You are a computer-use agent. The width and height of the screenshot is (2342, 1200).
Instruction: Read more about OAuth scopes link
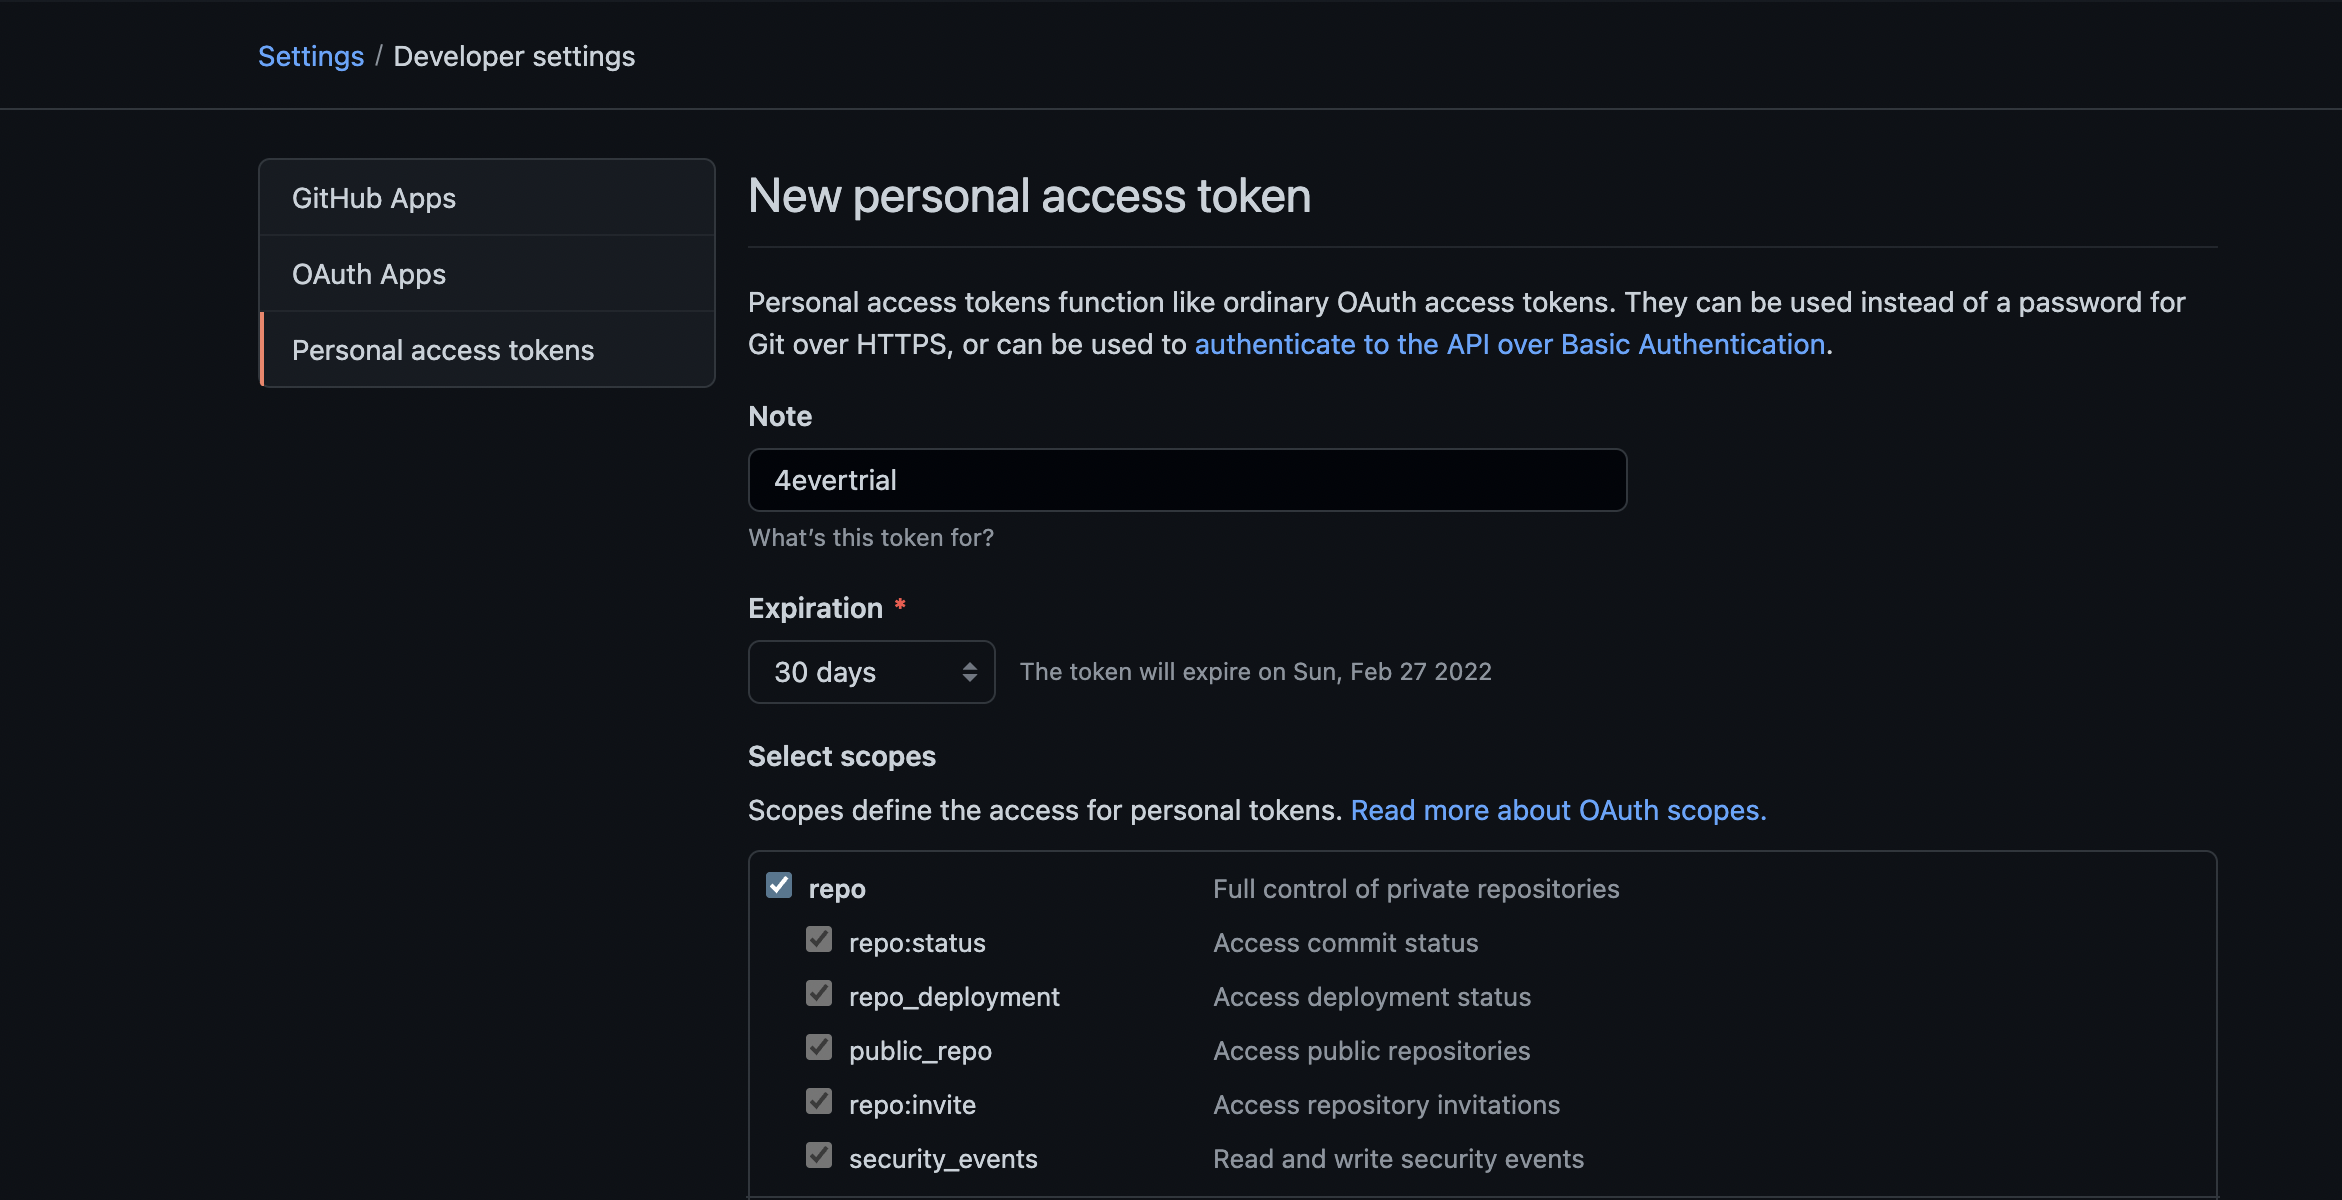click(x=1558, y=810)
